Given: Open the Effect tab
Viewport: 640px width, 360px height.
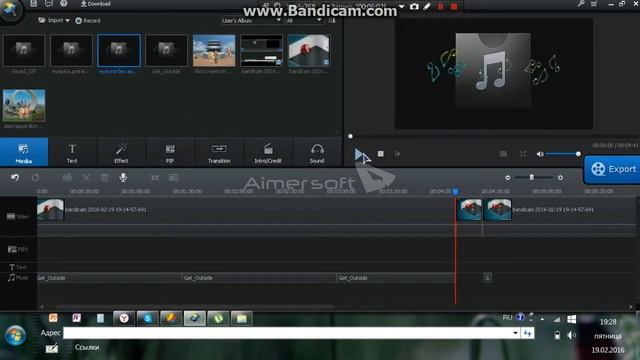Looking at the screenshot, I should 121,152.
